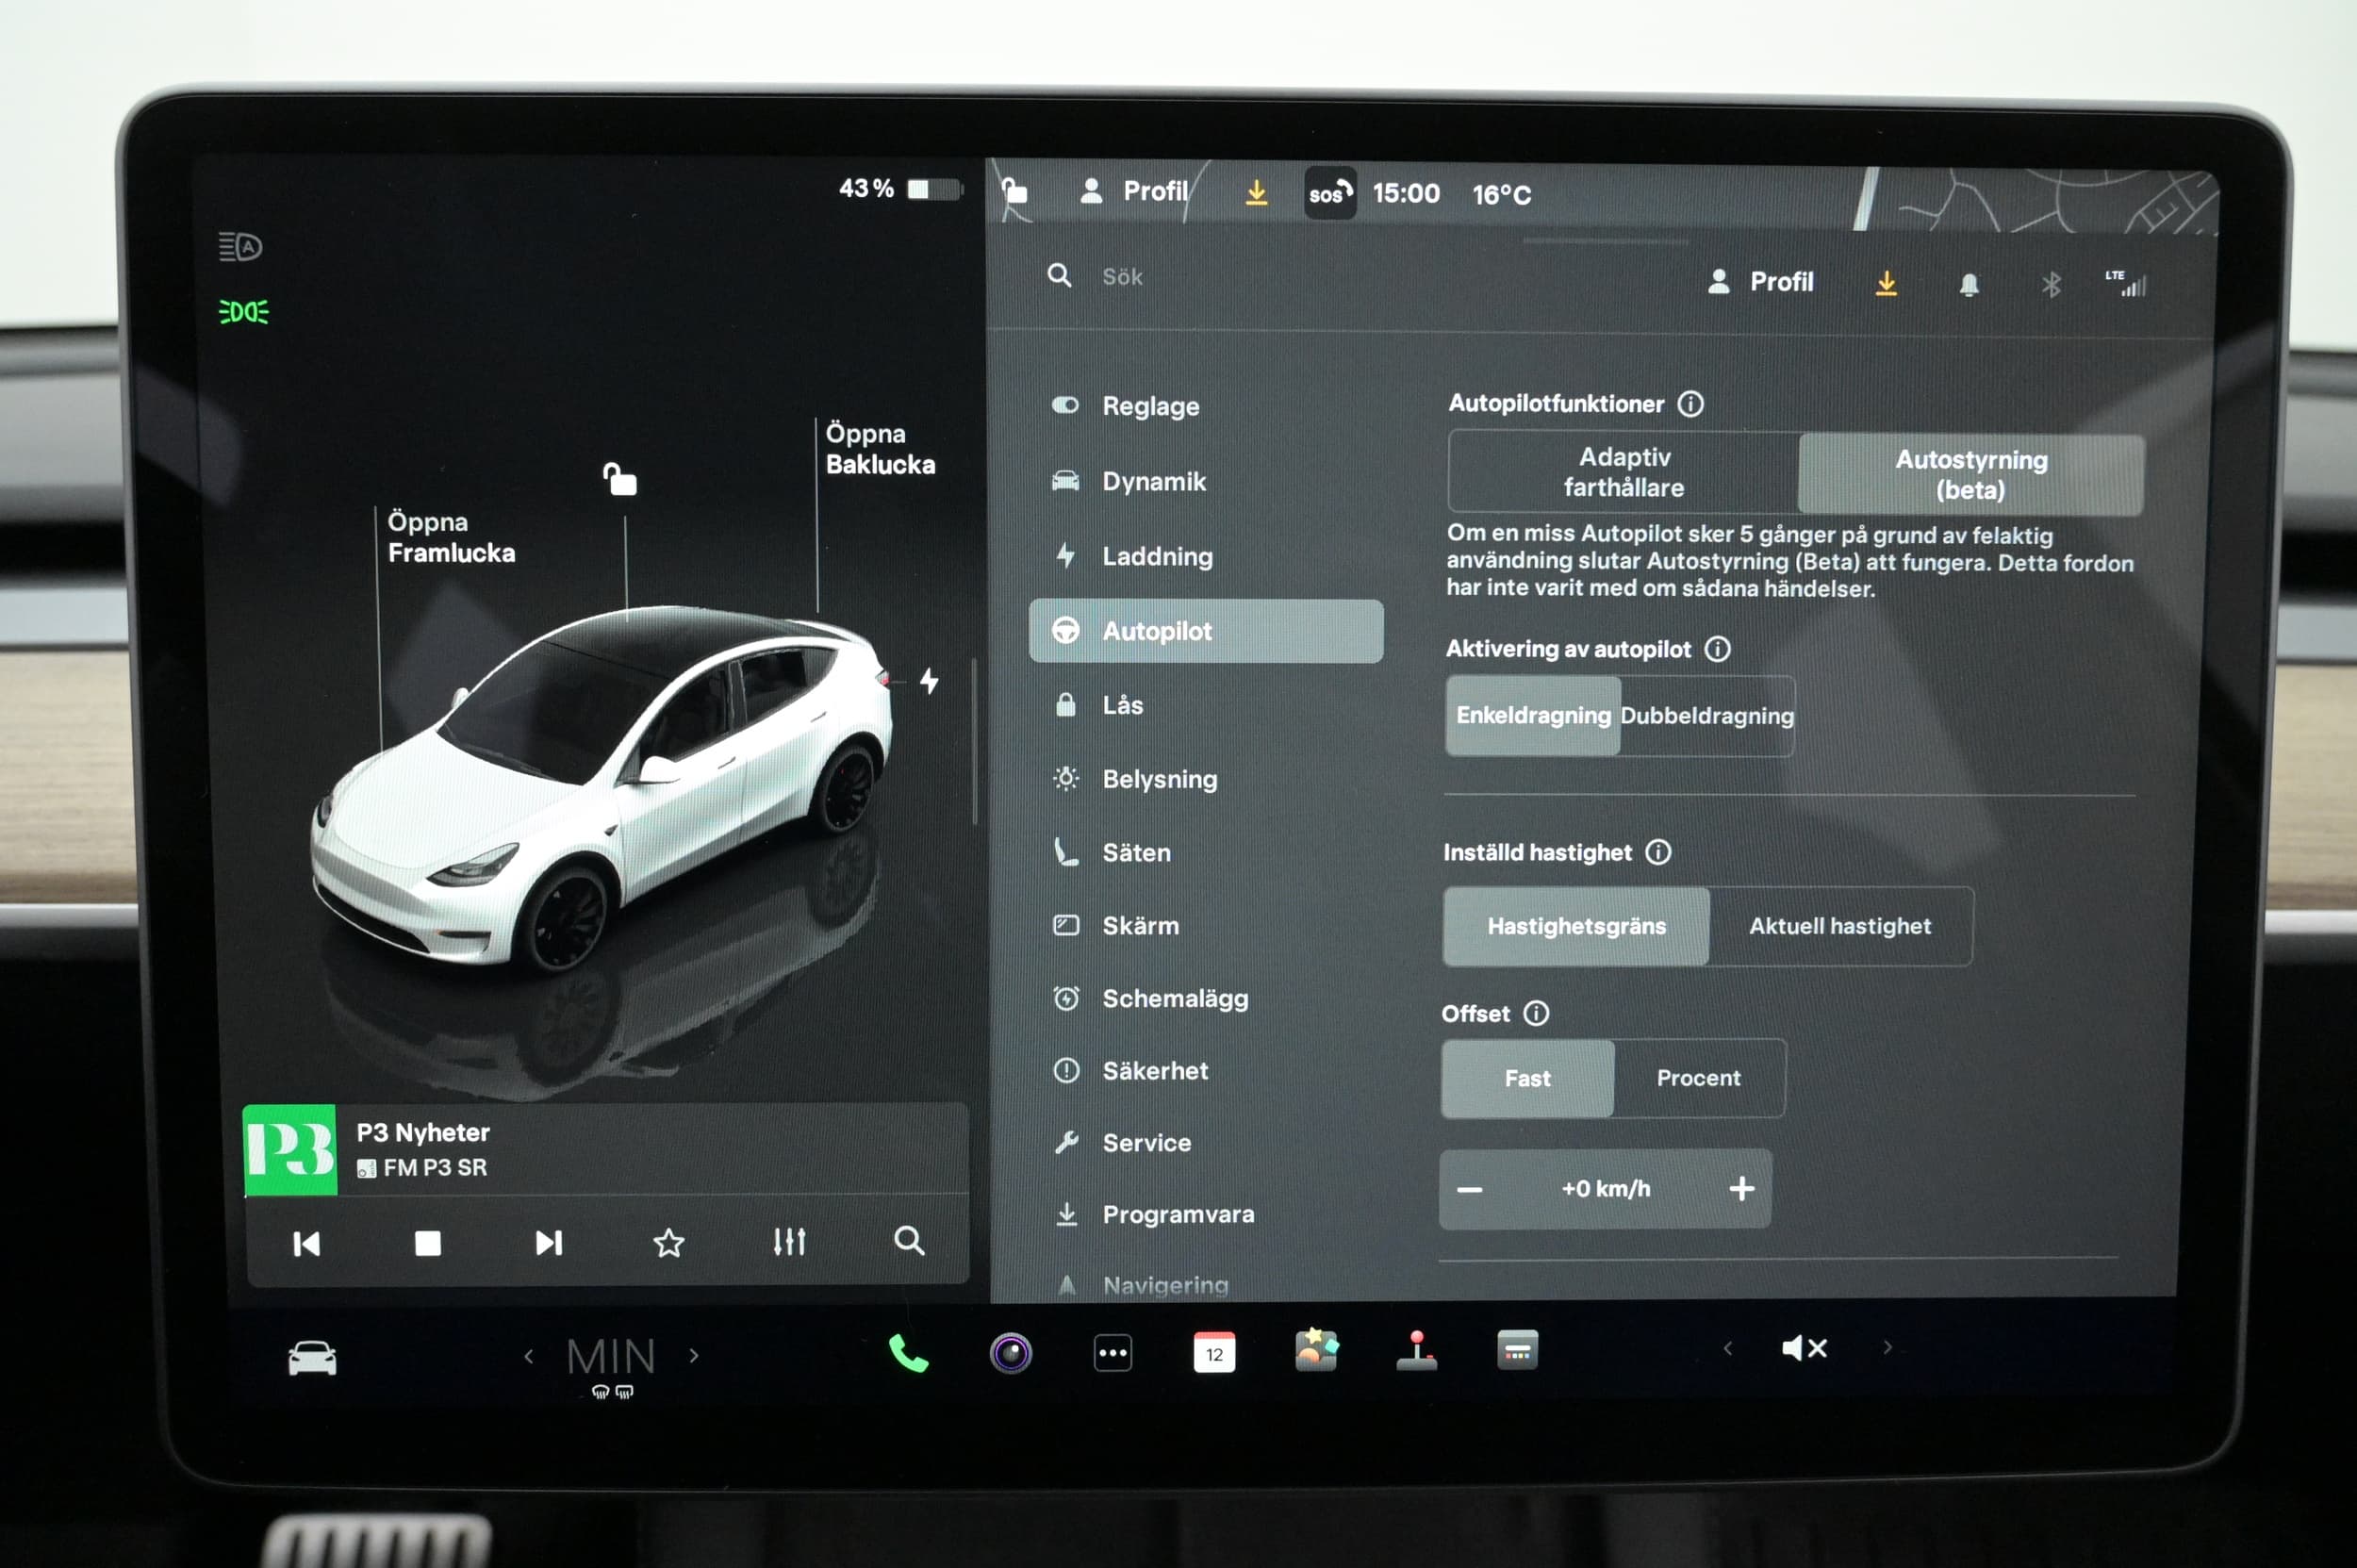This screenshot has width=2357, height=1568.
Task: Open Lås settings menu
Action: [x=1206, y=705]
